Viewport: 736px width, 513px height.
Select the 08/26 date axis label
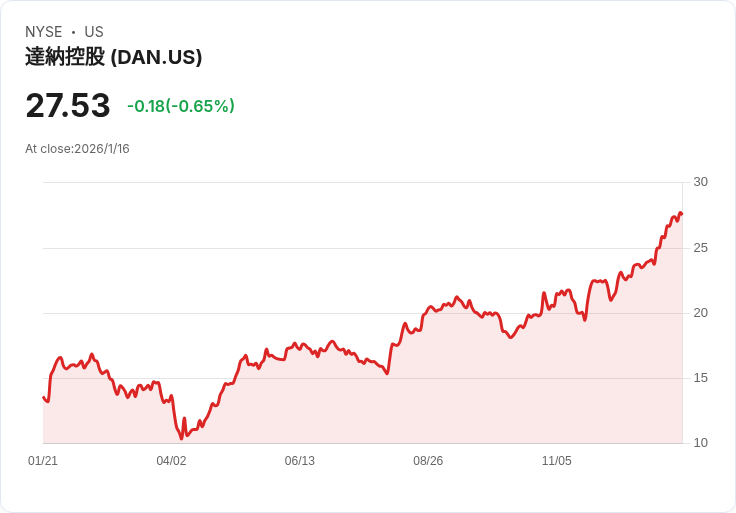pos(428,461)
